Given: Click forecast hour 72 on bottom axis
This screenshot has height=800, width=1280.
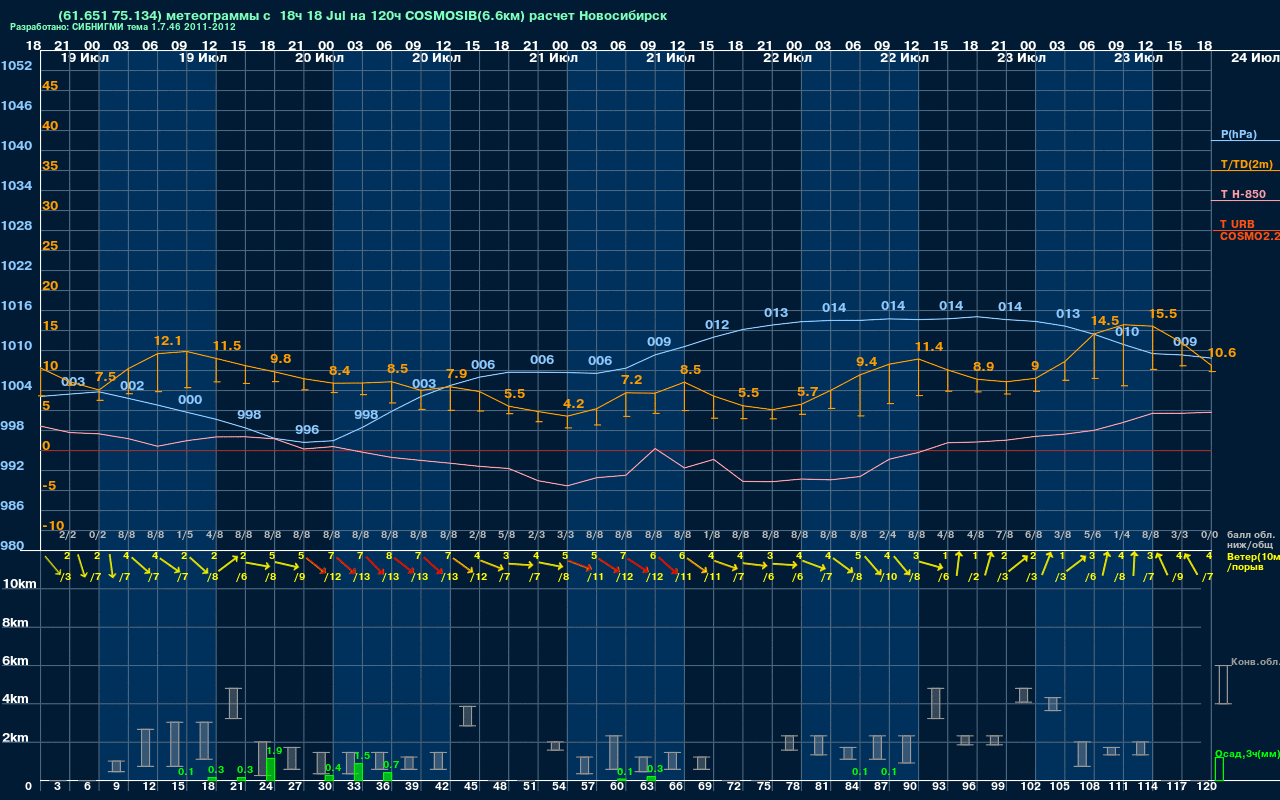Looking at the screenshot, I should pyautogui.click(x=735, y=787).
